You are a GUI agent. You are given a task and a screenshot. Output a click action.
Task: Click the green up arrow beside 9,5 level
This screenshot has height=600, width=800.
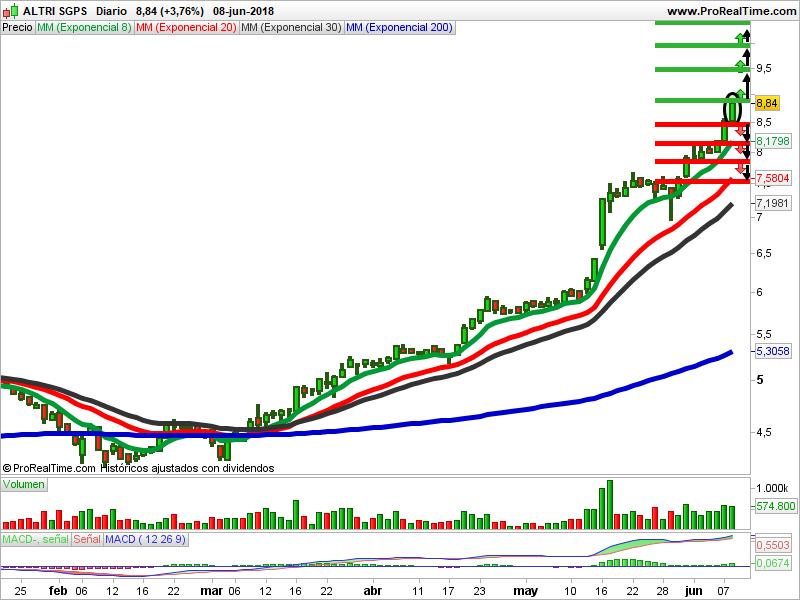point(741,66)
